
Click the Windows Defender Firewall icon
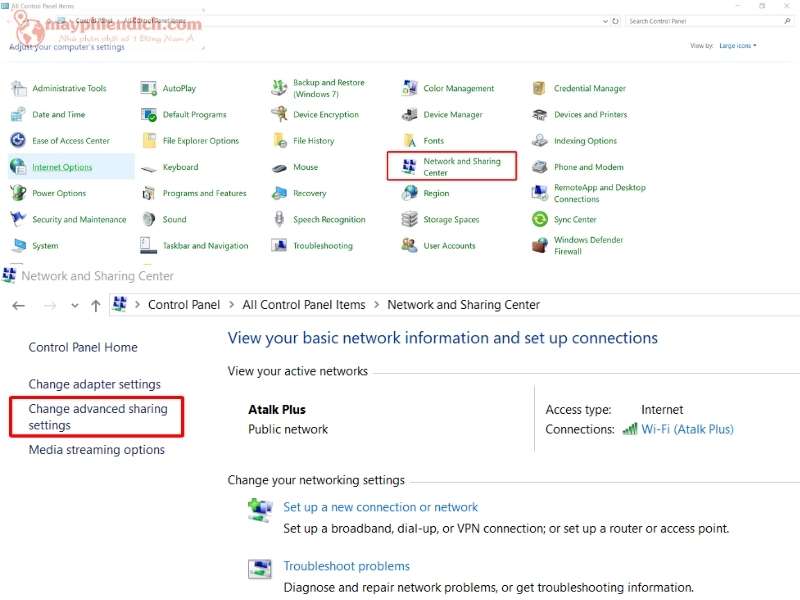(x=540, y=246)
